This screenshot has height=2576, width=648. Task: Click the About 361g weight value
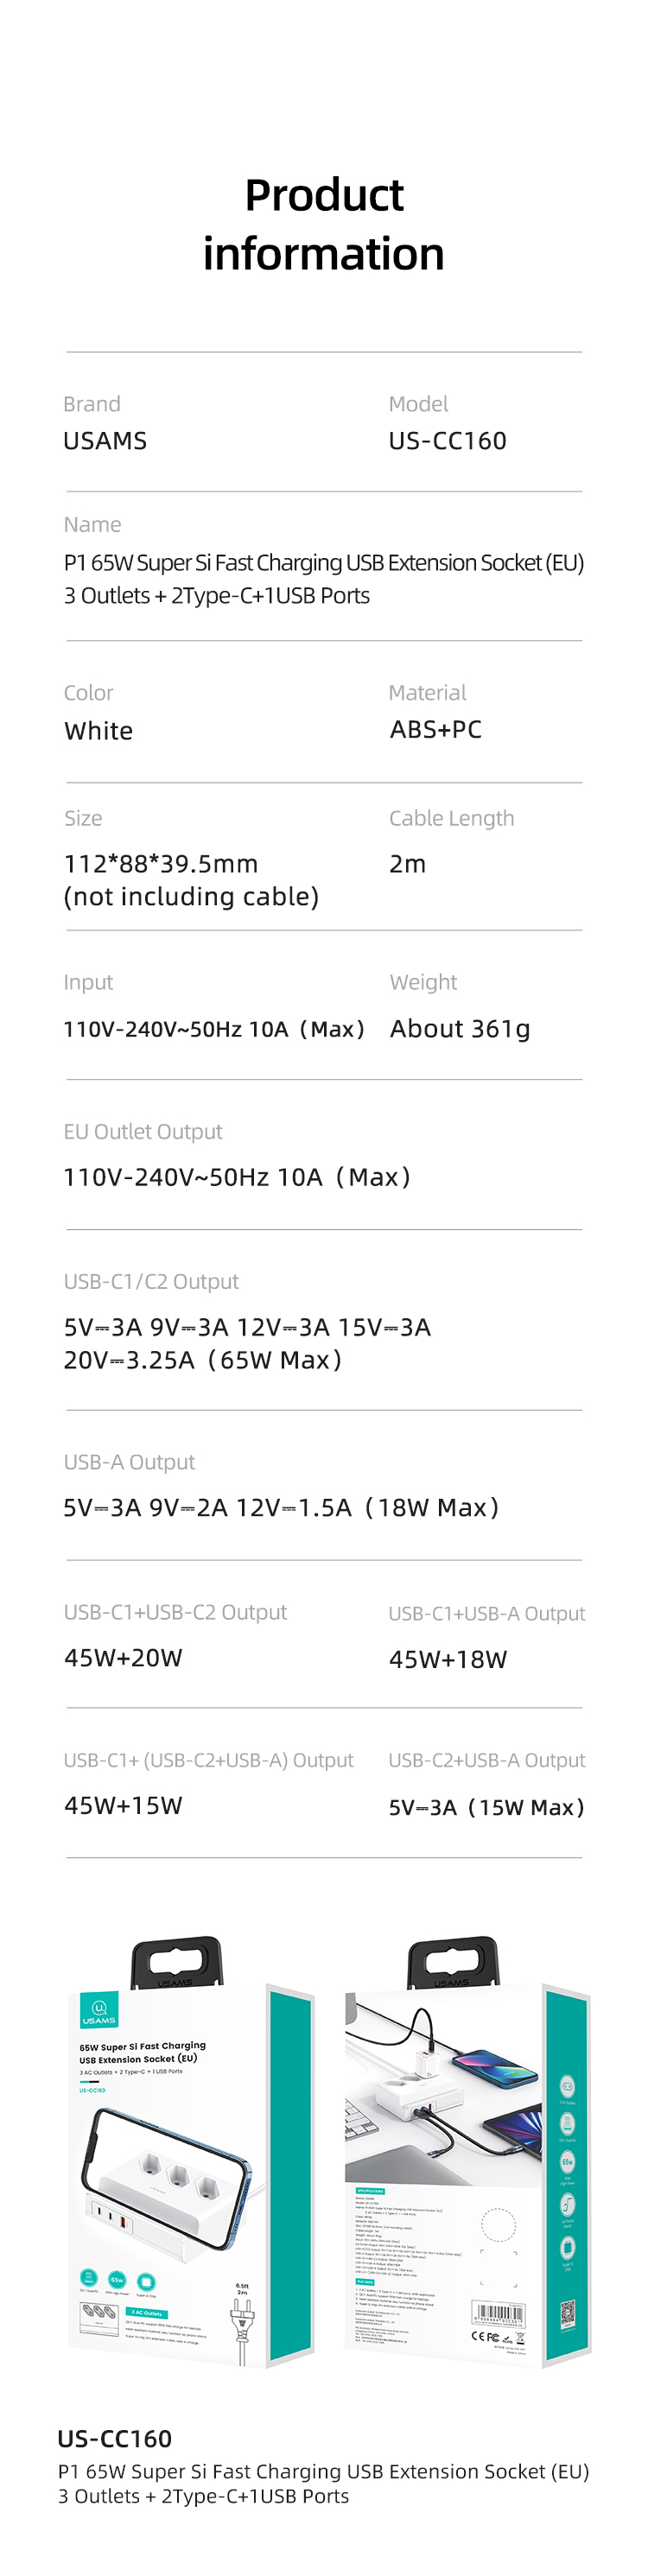(x=460, y=1029)
